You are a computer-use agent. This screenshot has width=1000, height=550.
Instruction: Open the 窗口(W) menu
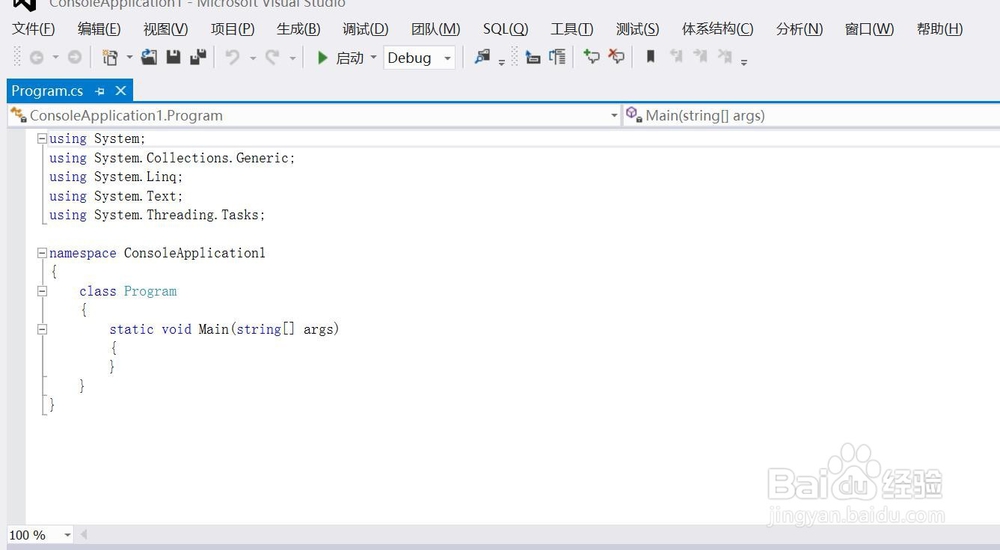pos(869,29)
